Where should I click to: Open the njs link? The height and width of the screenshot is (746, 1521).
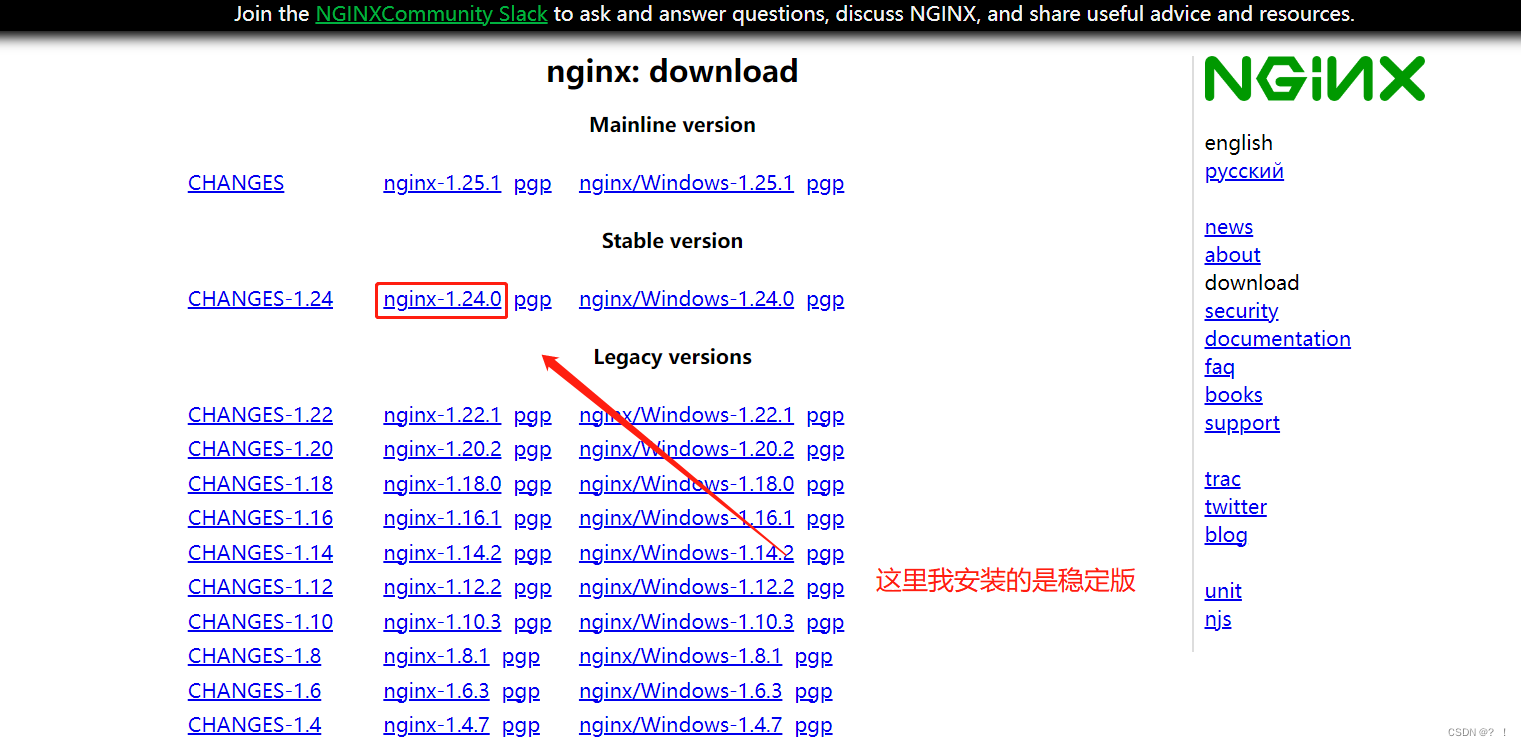coord(1218,619)
